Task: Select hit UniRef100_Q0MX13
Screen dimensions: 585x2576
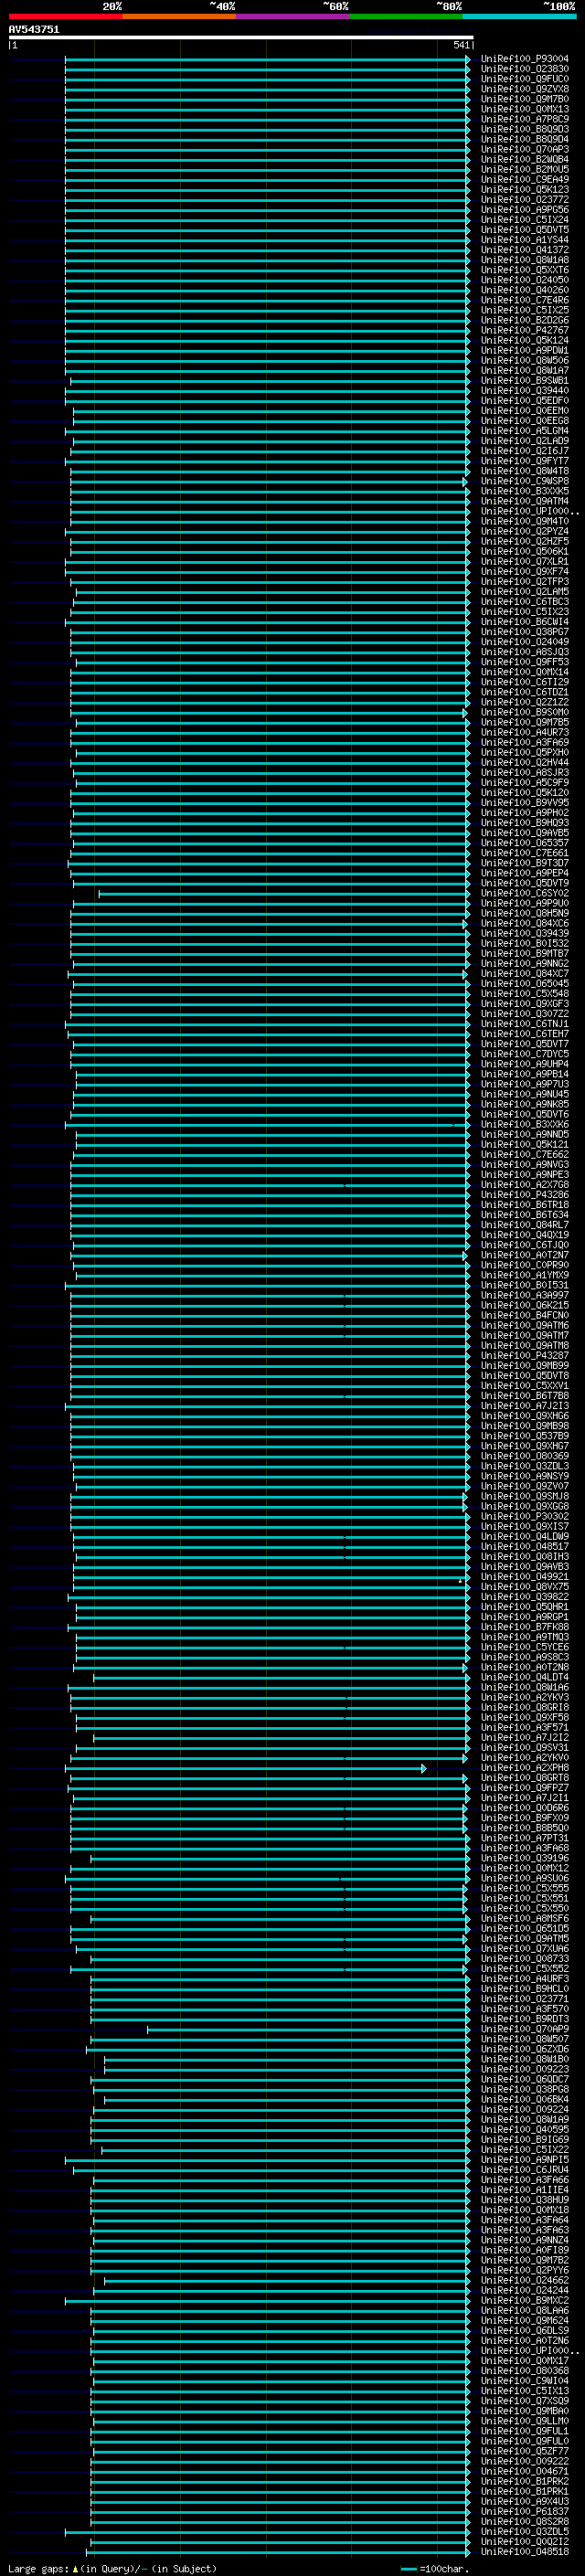Action: coord(525,109)
